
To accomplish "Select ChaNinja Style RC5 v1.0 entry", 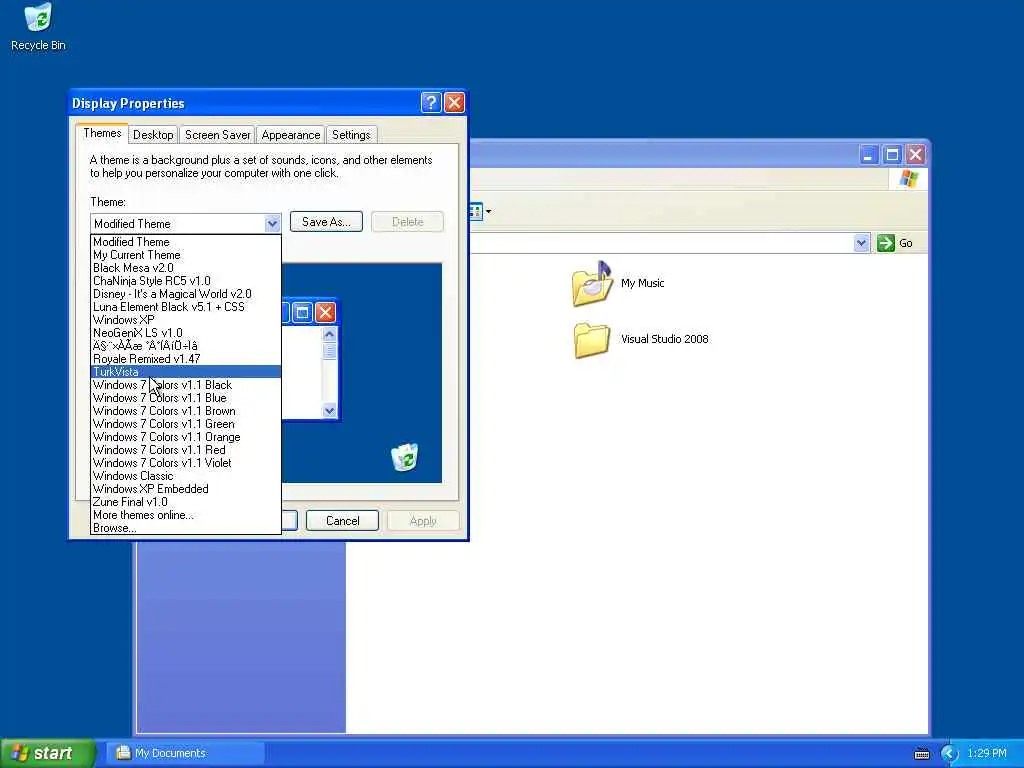I will pyautogui.click(x=185, y=281).
